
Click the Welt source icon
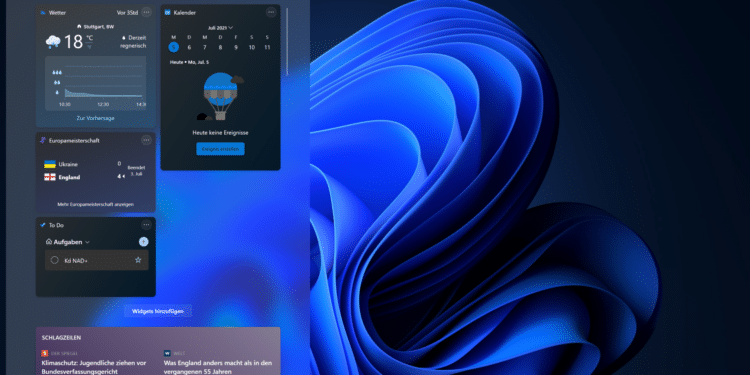pyautogui.click(x=167, y=353)
